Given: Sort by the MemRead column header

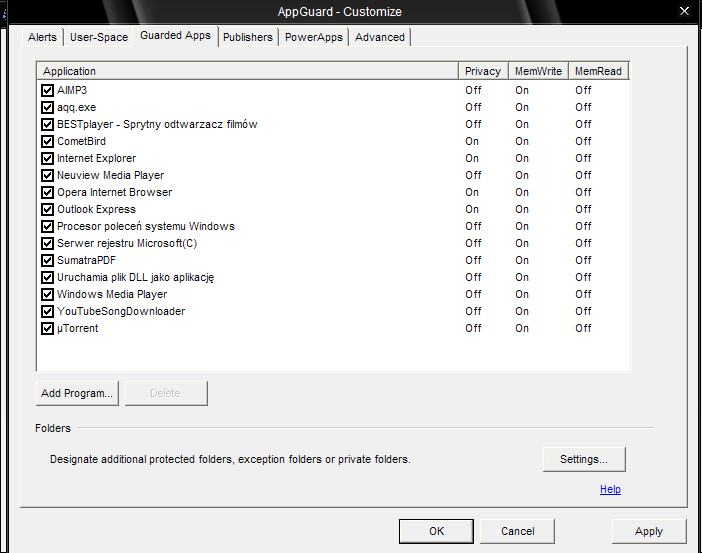Looking at the screenshot, I should point(598,71).
